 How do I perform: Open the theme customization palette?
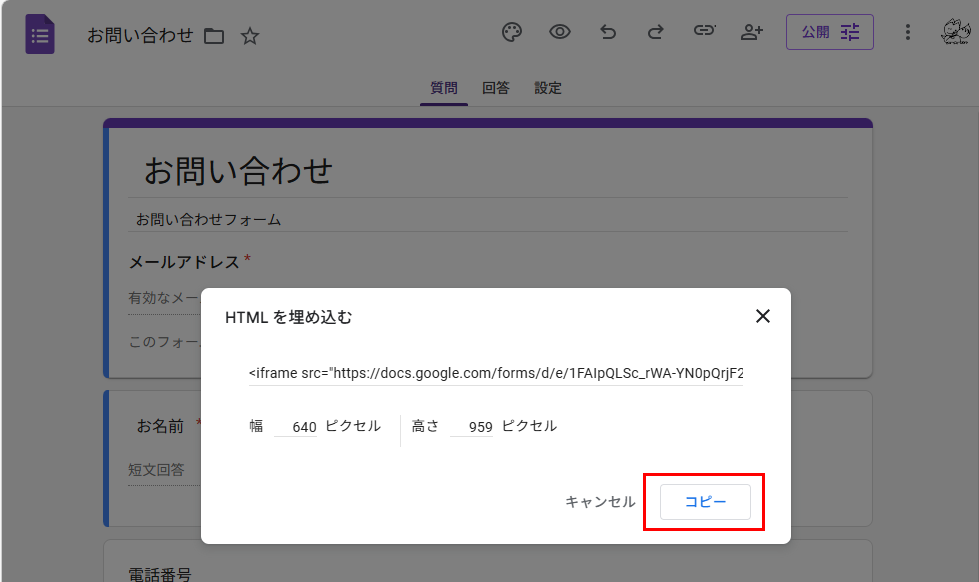(x=511, y=31)
